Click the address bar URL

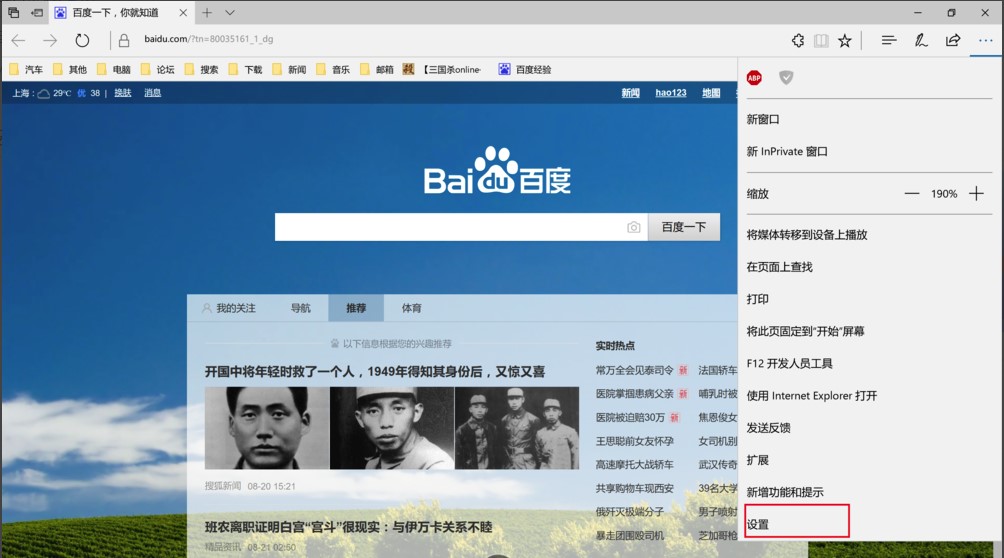209,39
